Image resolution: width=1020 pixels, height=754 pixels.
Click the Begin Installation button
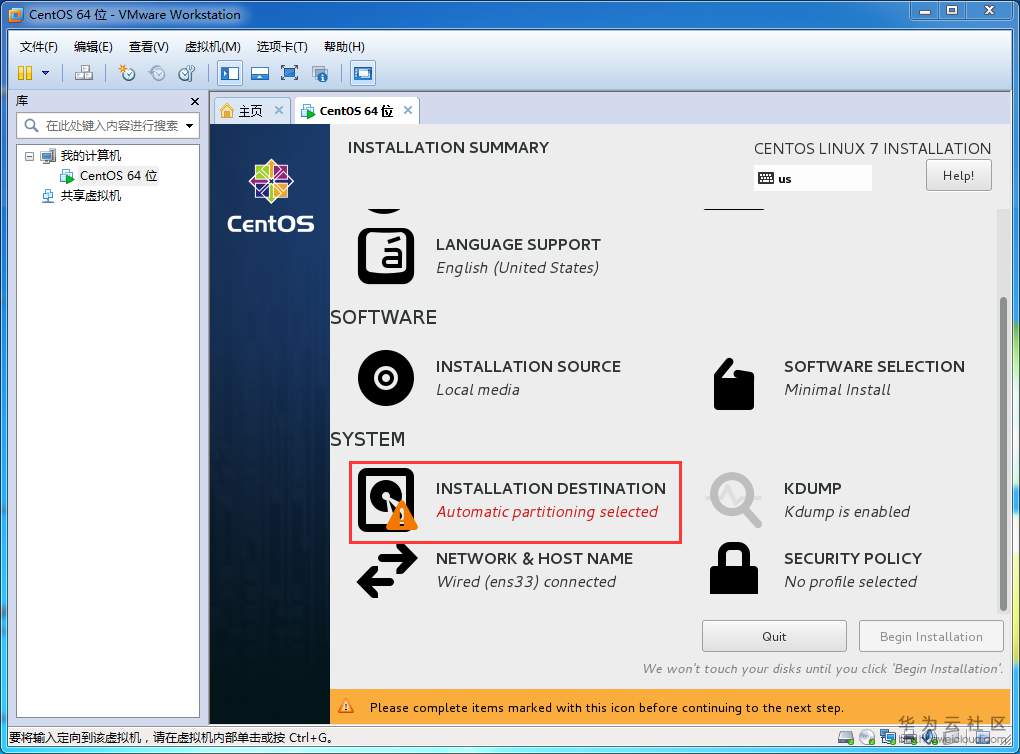pos(931,636)
